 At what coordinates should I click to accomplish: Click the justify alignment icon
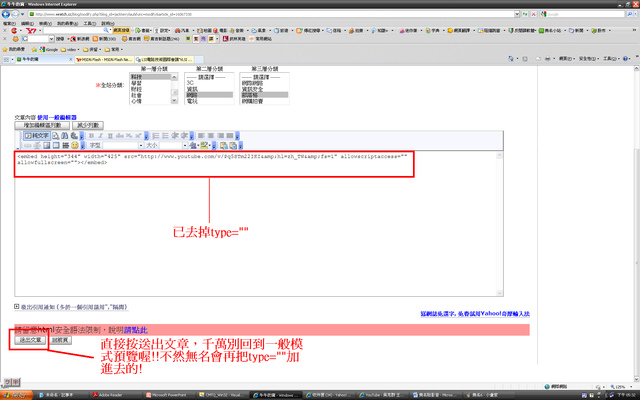tap(230, 136)
